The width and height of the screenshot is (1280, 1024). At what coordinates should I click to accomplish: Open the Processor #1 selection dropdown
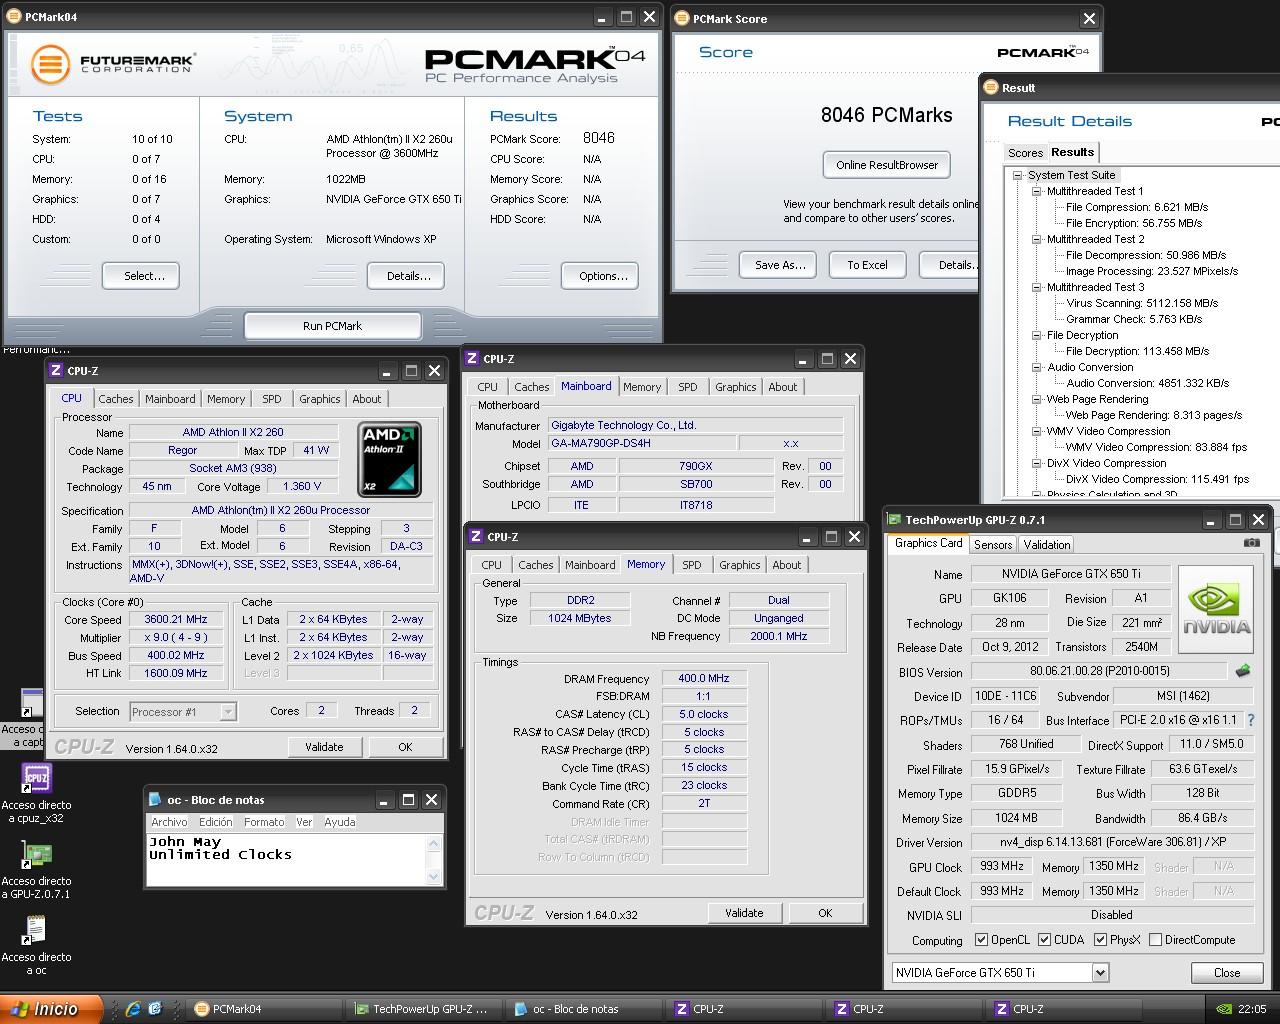coord(228,712)
